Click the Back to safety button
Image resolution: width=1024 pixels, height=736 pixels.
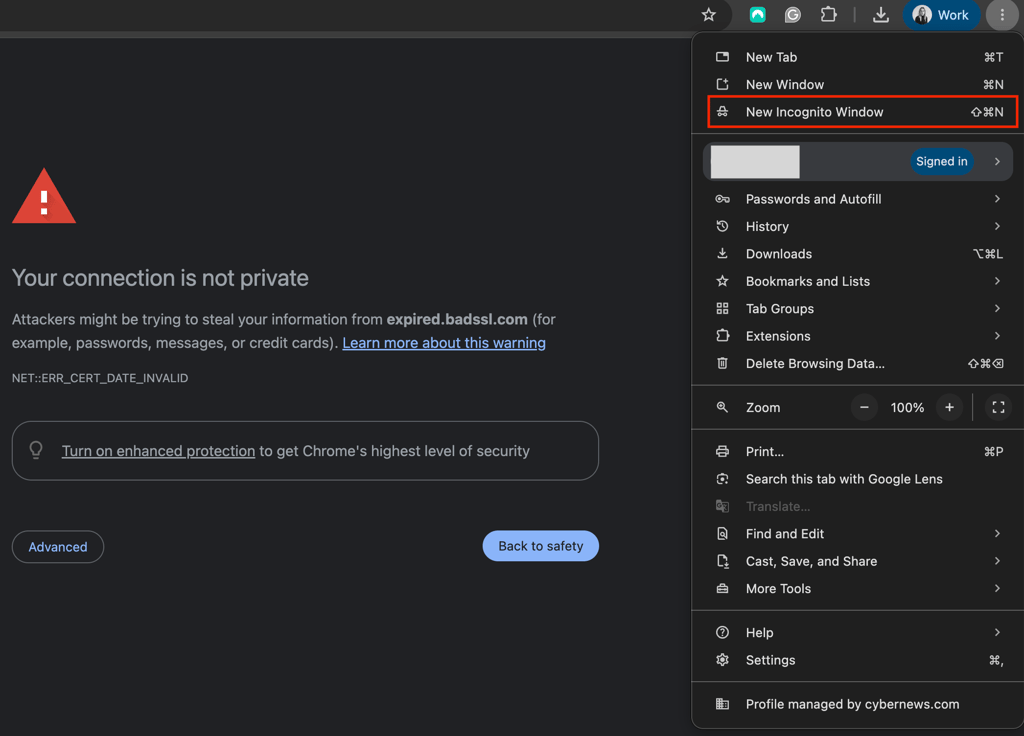pos(541,546)
